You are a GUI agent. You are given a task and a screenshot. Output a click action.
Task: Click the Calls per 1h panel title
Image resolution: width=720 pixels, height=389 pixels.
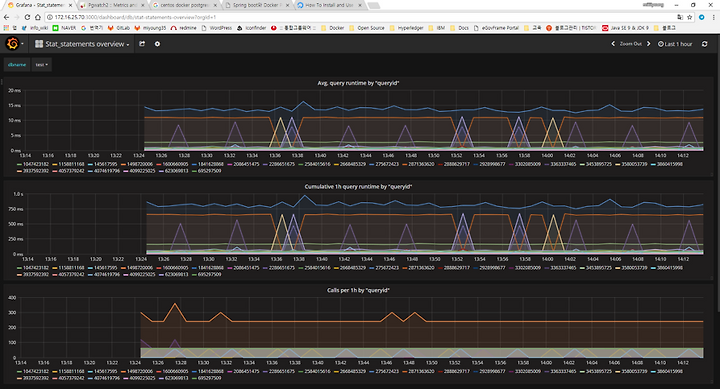coord(358,290)
